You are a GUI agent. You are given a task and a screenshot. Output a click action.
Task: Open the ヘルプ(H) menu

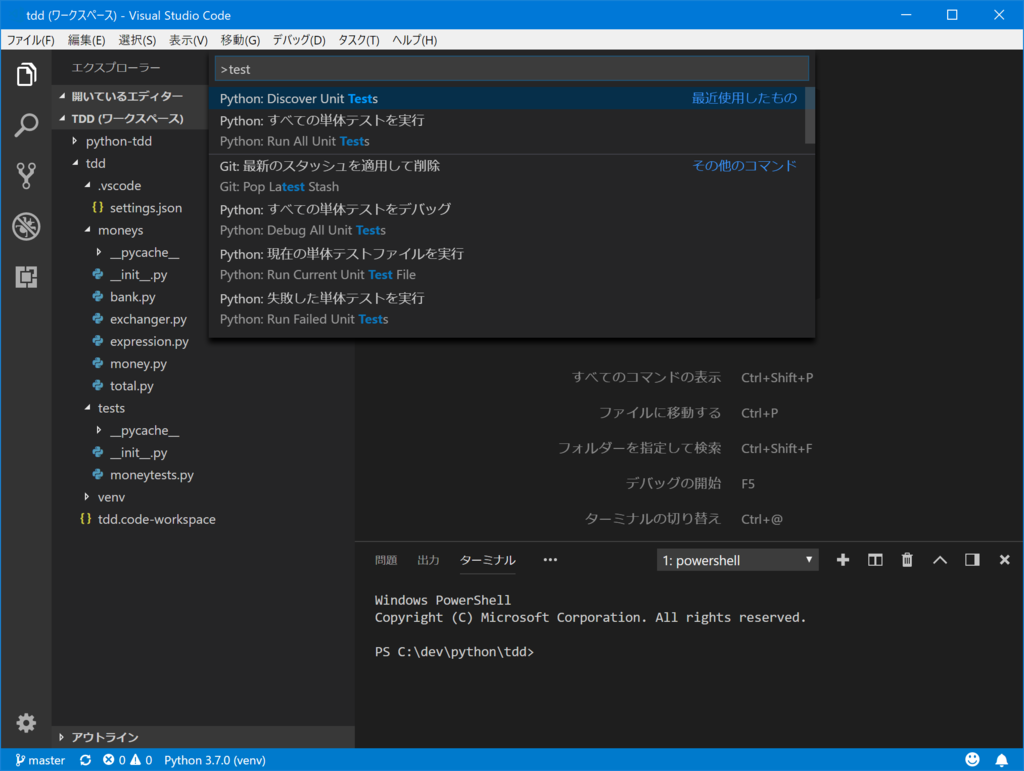415,40
